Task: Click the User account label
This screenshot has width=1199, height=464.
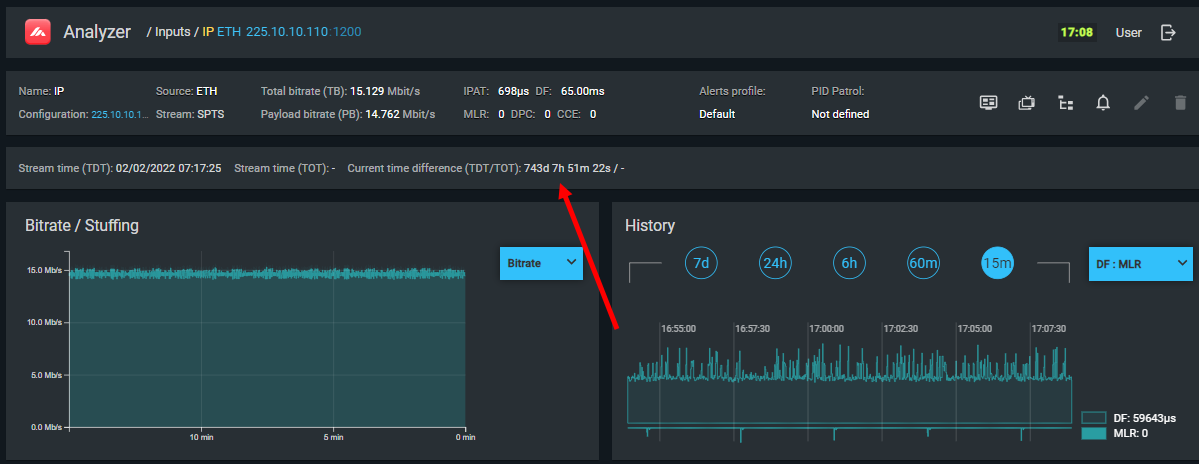Action: pos(1128,32)
